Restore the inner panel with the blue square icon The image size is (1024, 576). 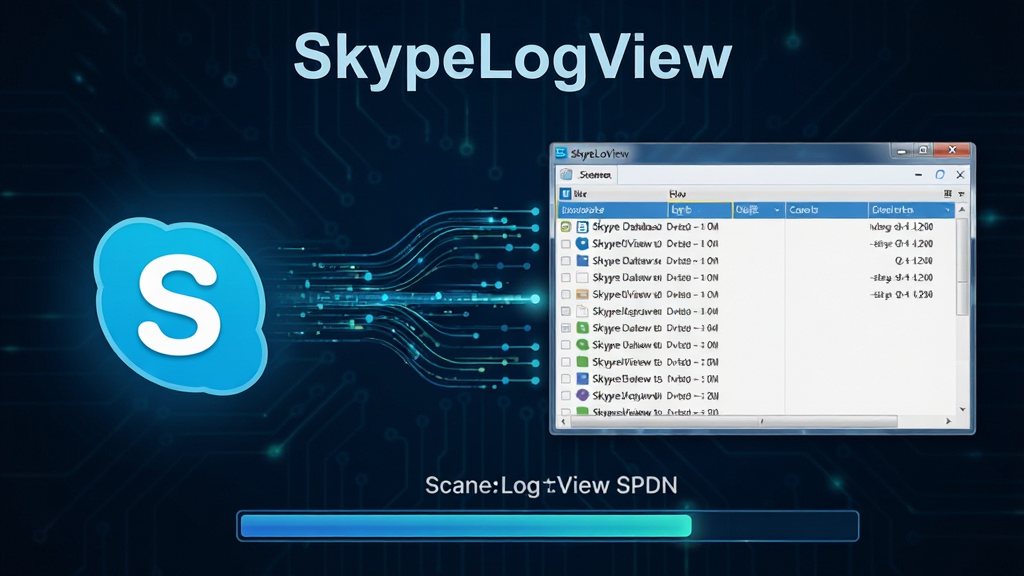point(940,174)
